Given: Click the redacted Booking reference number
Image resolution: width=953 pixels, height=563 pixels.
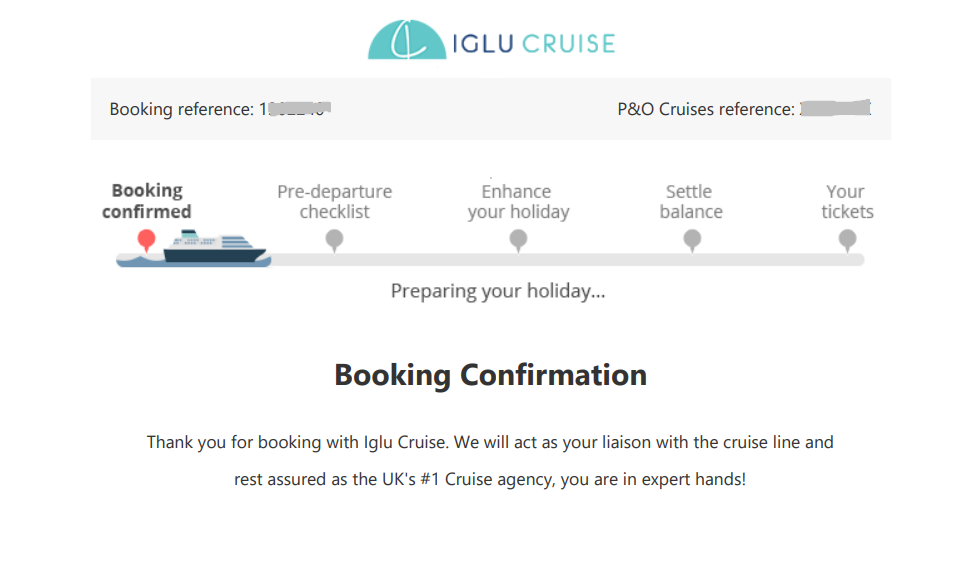Looking at the screenshot, I should pyautogui.click(x=296, y=109).
